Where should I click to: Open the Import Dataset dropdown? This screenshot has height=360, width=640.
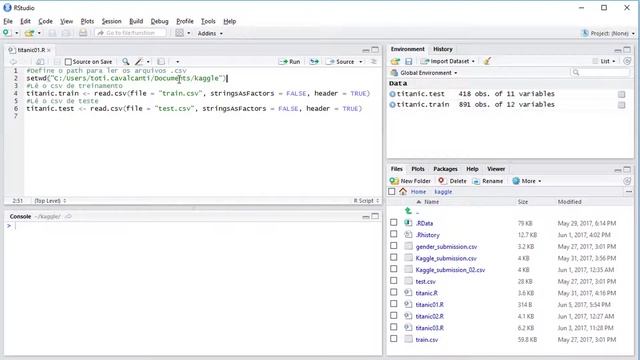(x=448, y=61)
